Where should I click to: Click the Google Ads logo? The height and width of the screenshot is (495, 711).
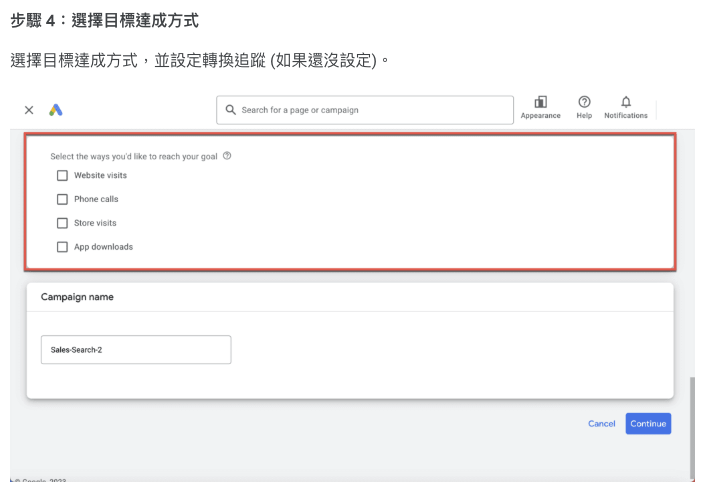tap(56, 110)
